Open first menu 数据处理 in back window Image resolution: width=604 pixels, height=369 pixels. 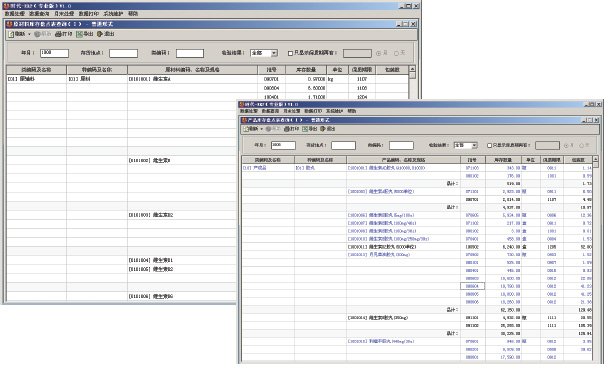coord(15,13)
